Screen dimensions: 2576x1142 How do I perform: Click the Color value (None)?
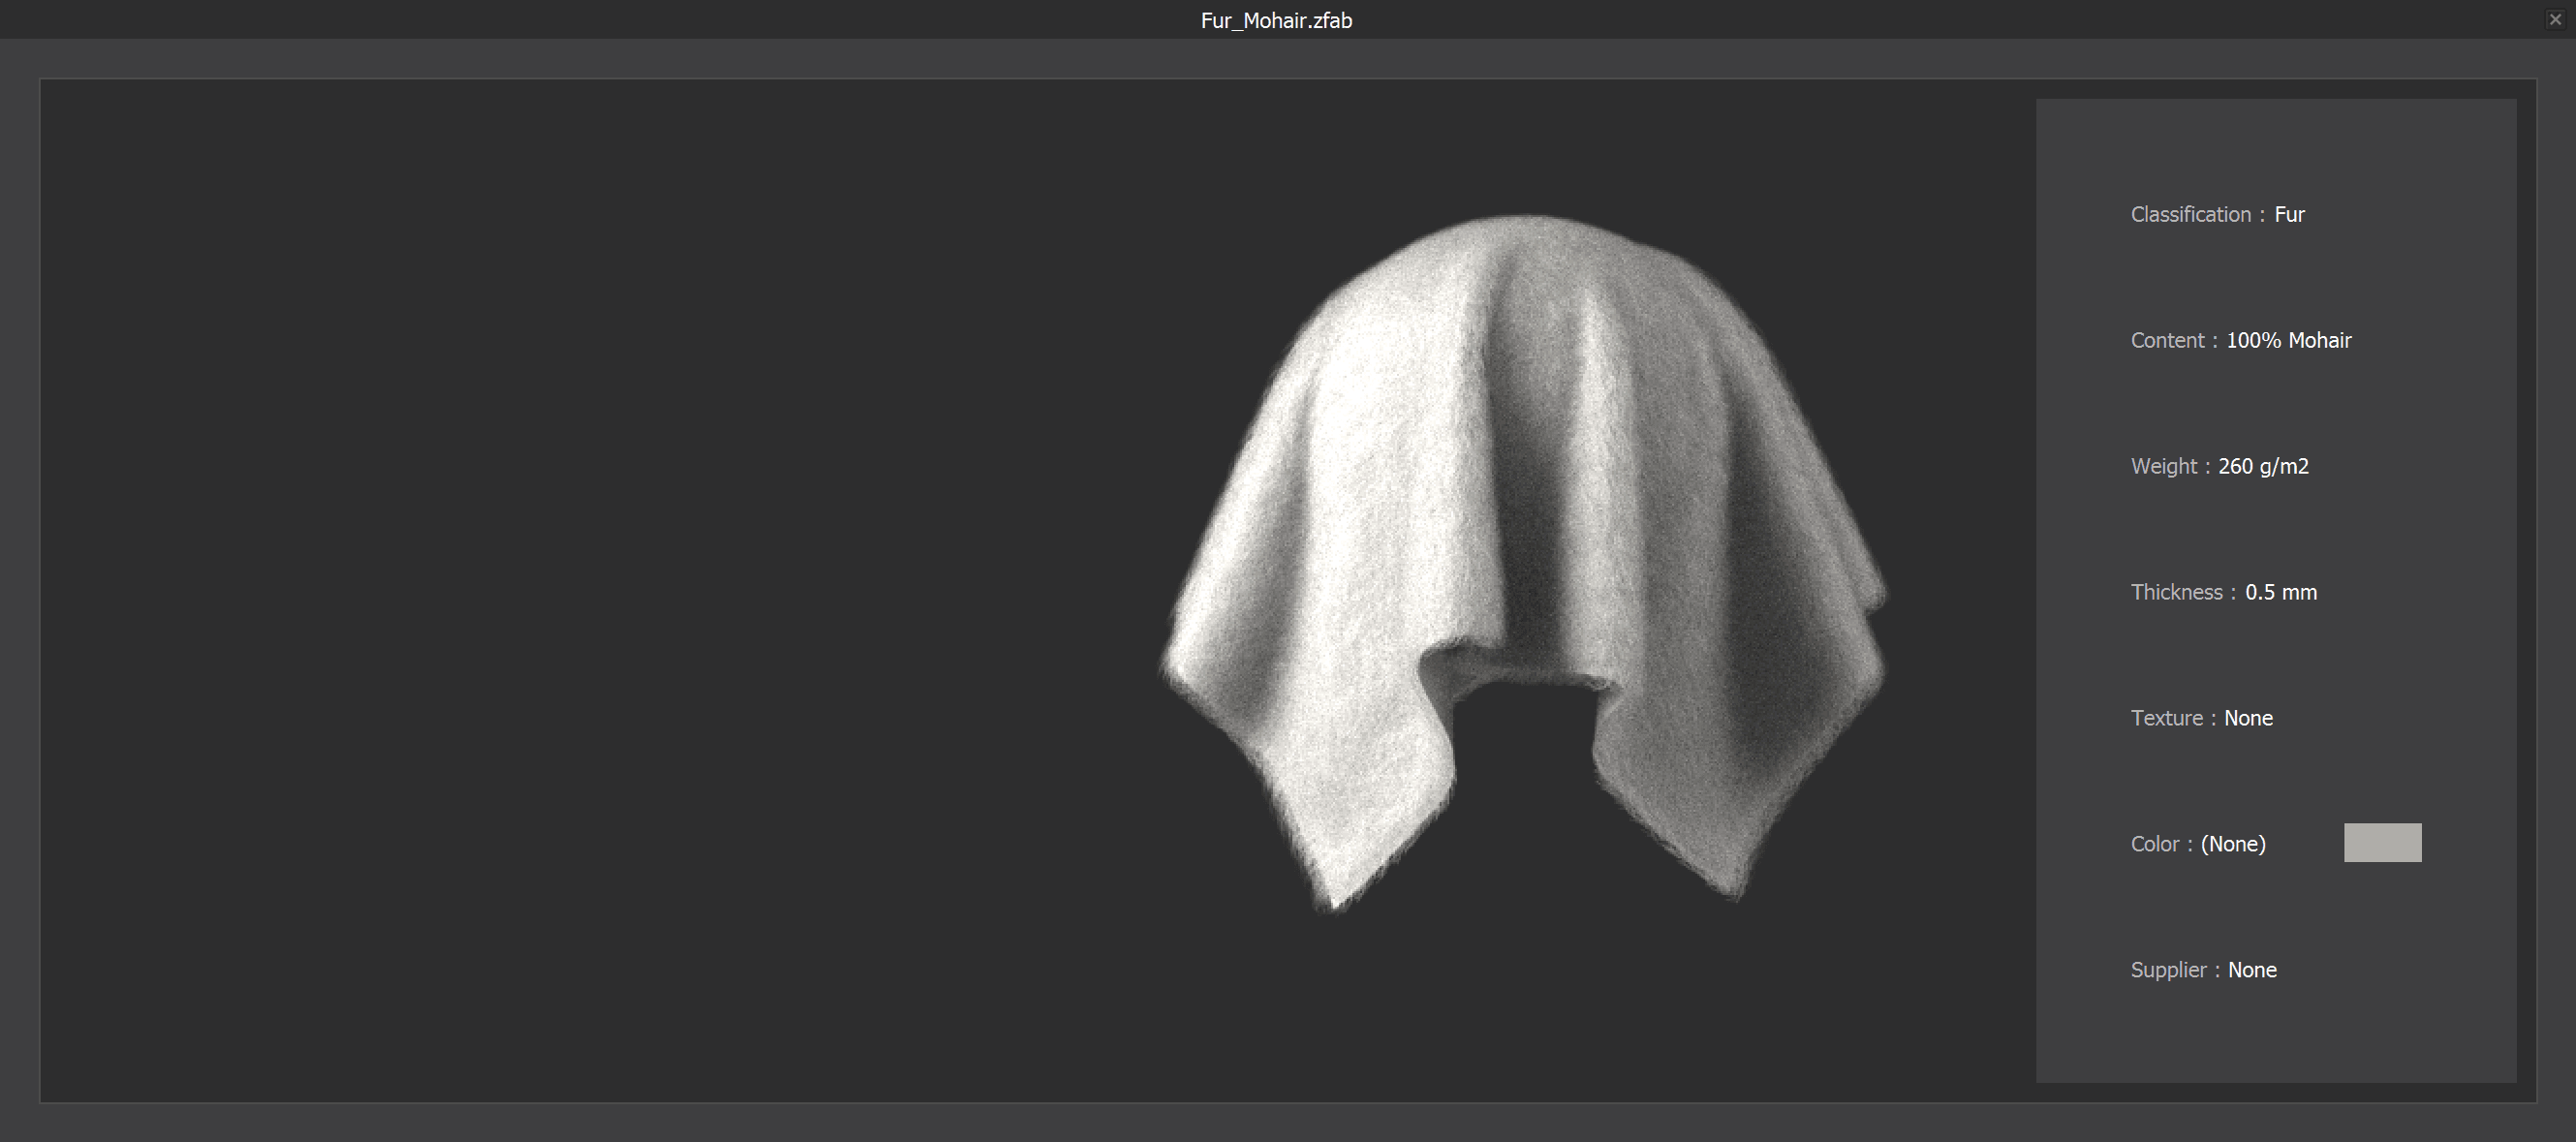2233,845
